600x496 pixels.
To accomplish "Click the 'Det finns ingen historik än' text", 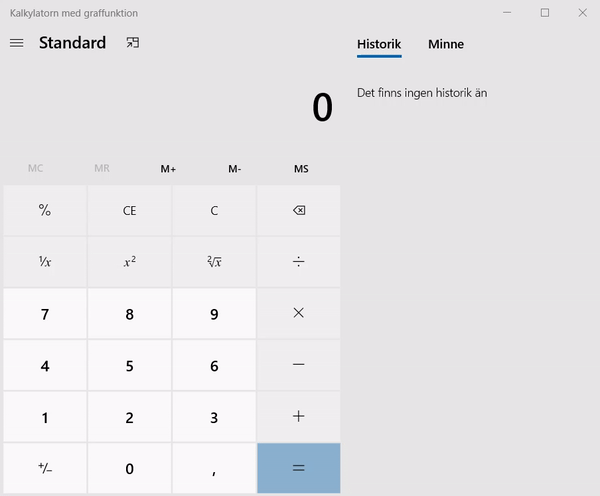I will point(422,93).
